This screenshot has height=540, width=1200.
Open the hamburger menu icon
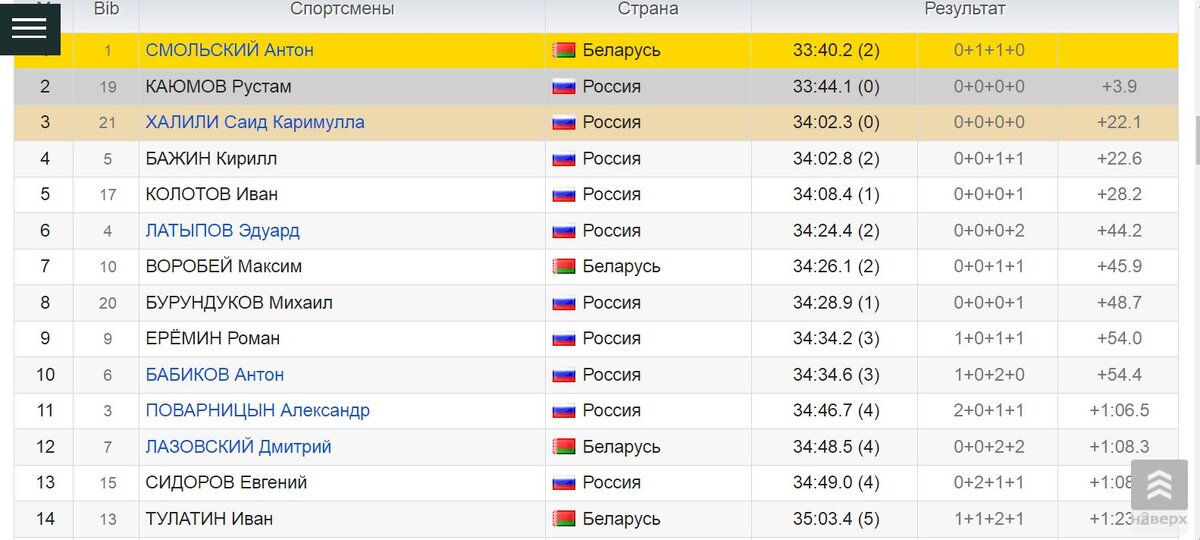point(29,28)
